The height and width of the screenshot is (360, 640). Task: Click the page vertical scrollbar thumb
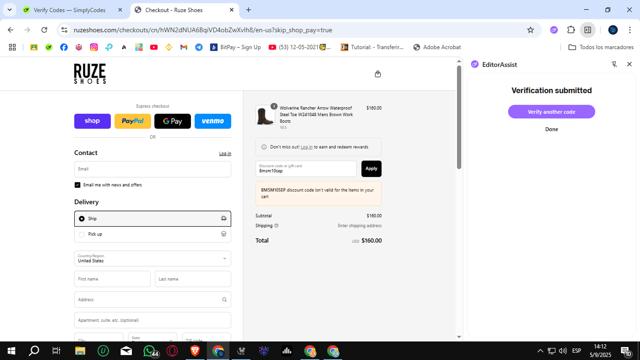pos(459,118)
